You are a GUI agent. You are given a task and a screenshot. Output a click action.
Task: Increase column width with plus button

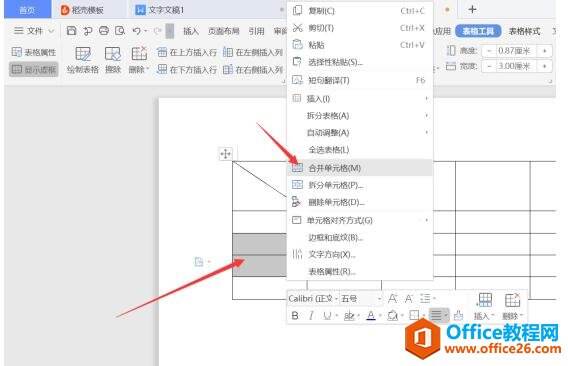[544, 66]
